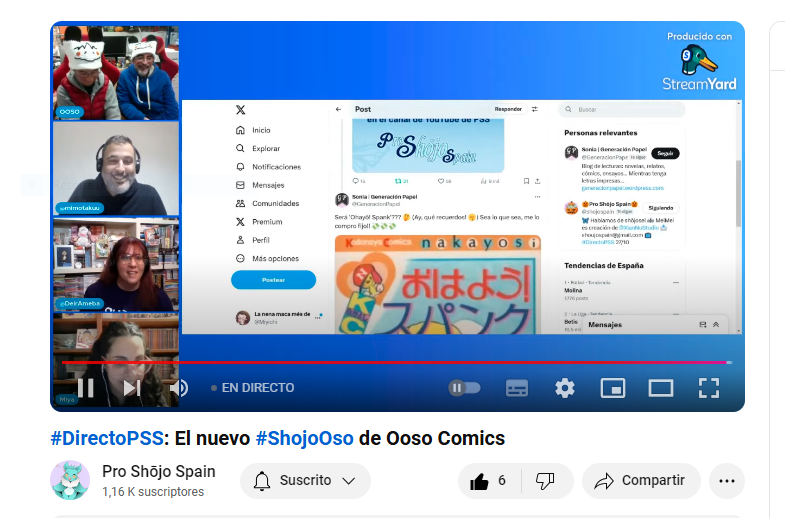Image resolution: width=785 pixels, height=518 pixels.
Task: Open the miniplayer
Action: [613, 388]
